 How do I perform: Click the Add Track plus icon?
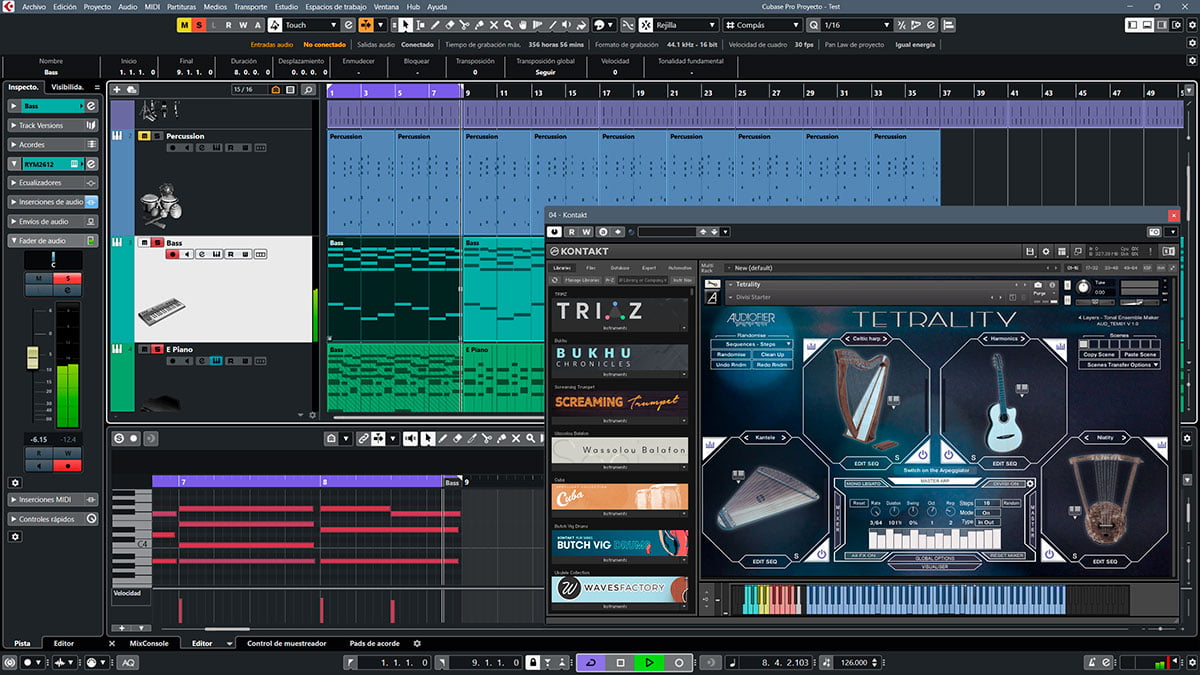tap(119, 89)
